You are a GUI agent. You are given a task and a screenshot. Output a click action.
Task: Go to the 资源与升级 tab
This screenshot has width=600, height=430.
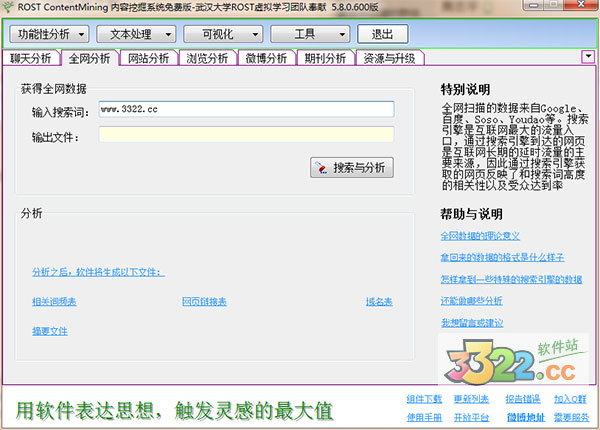click(390, 58)
